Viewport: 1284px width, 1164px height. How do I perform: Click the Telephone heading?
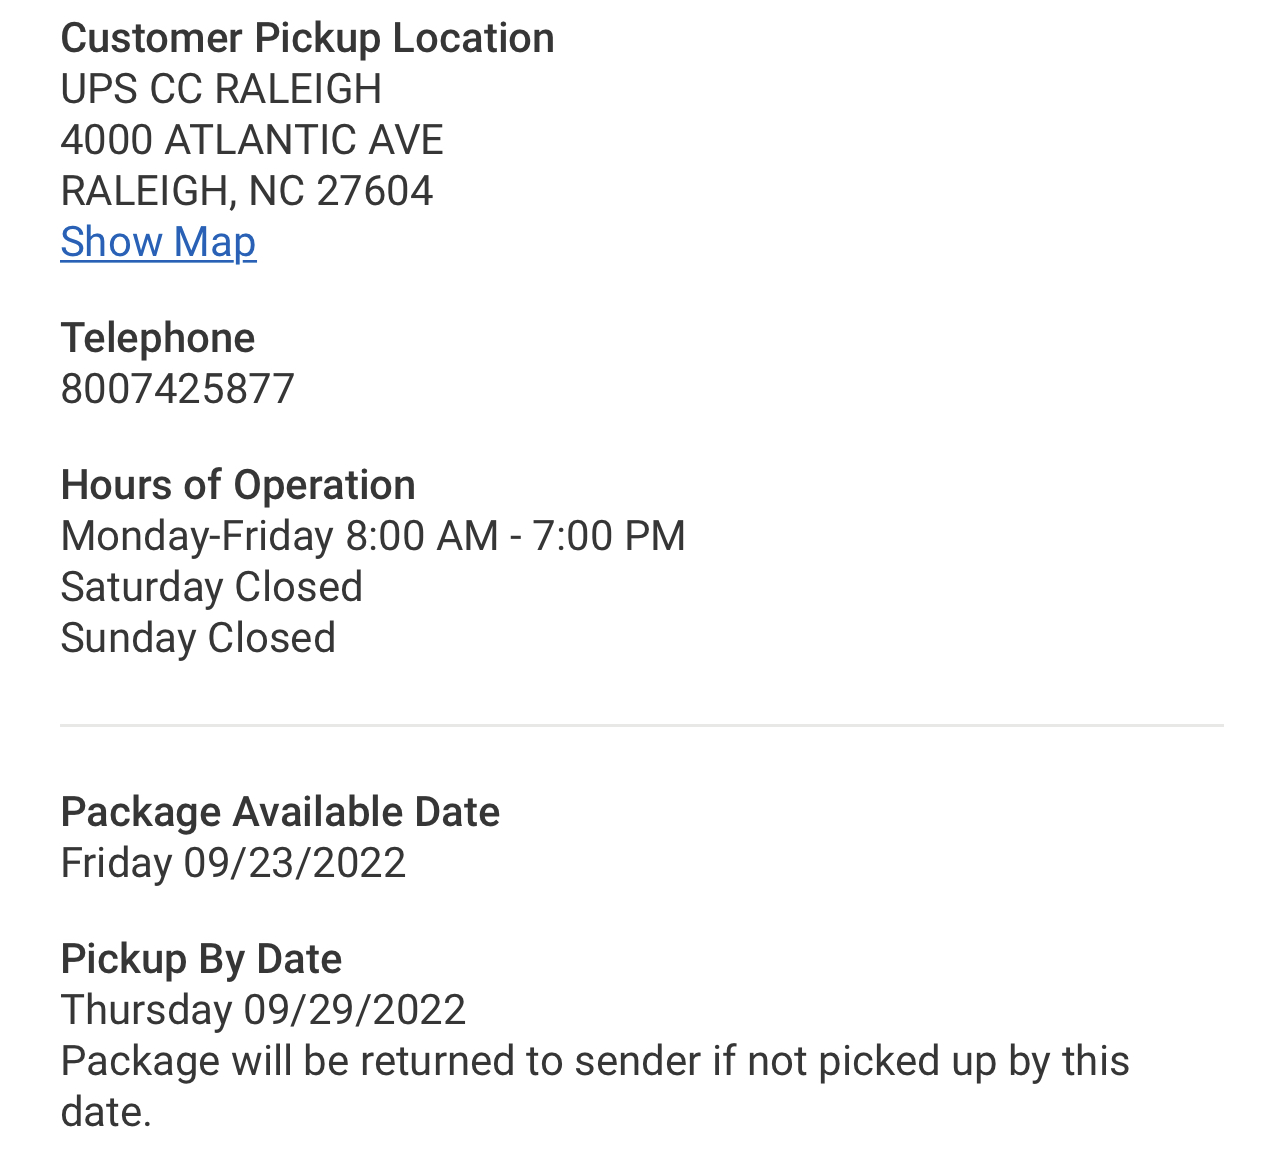pyautogui.click(x=158, y=338)
